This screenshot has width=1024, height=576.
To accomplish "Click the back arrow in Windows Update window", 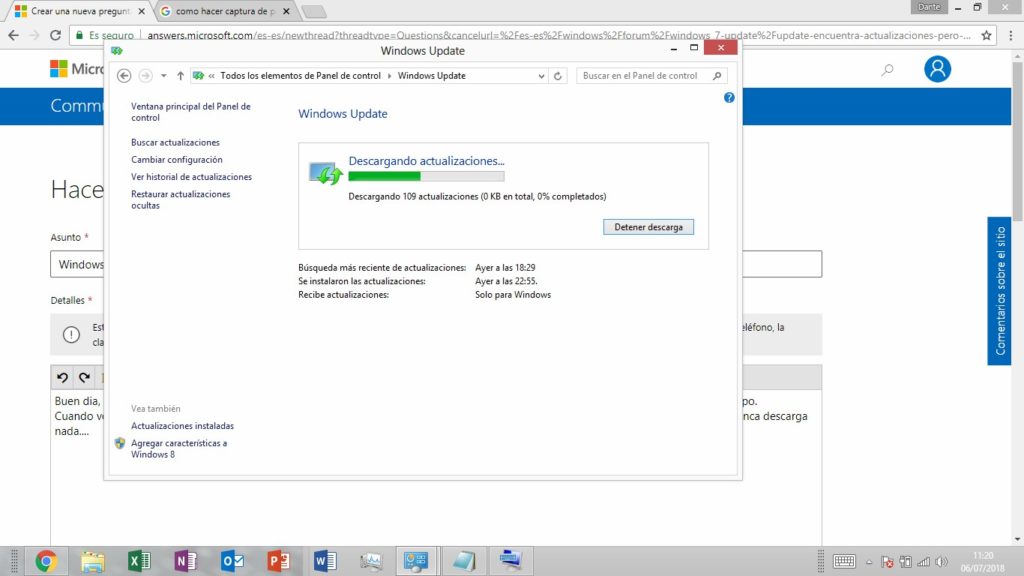I will [124, 76].
